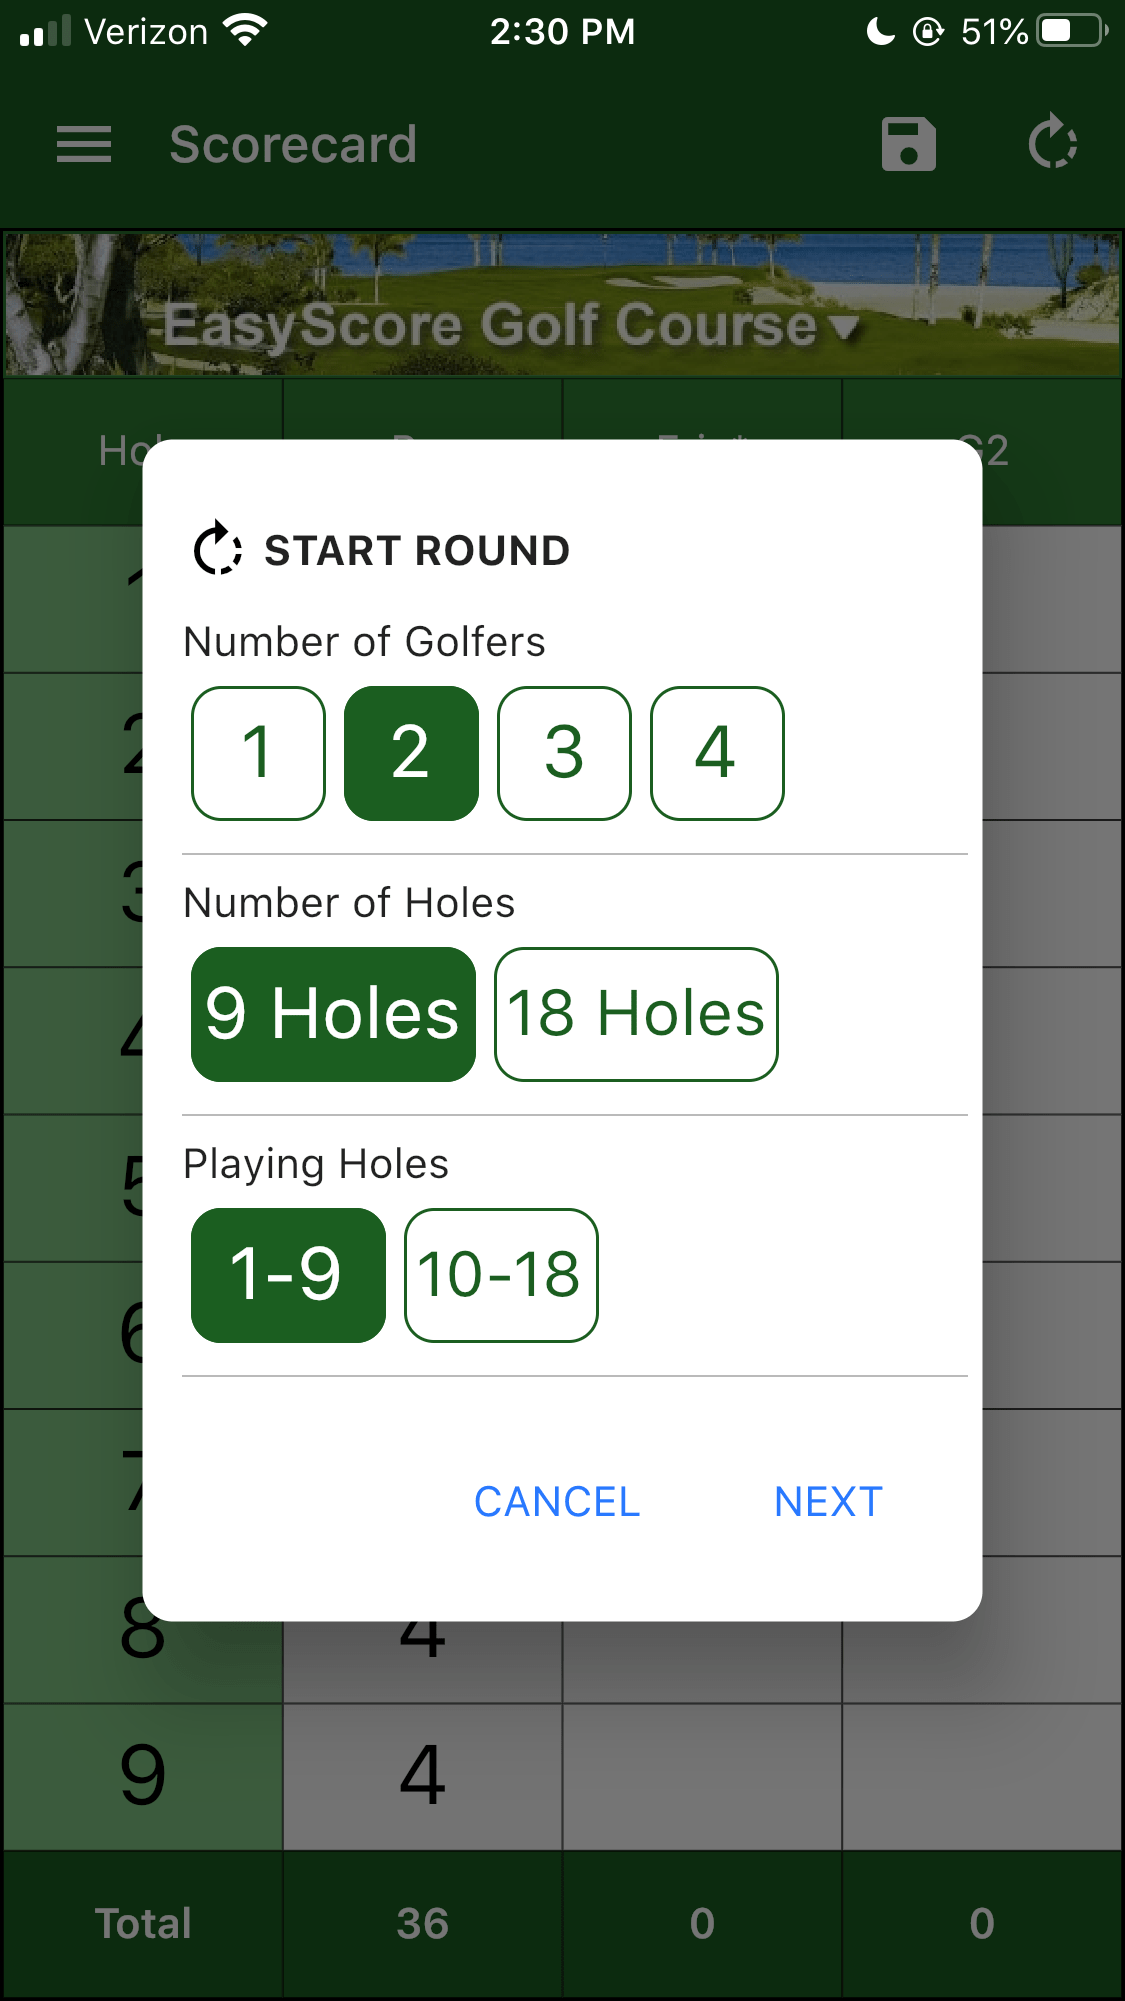Viewport: 1125px width, 2001px height.
Task: Tap the Total row of the scorecard
Action: 143,1921
